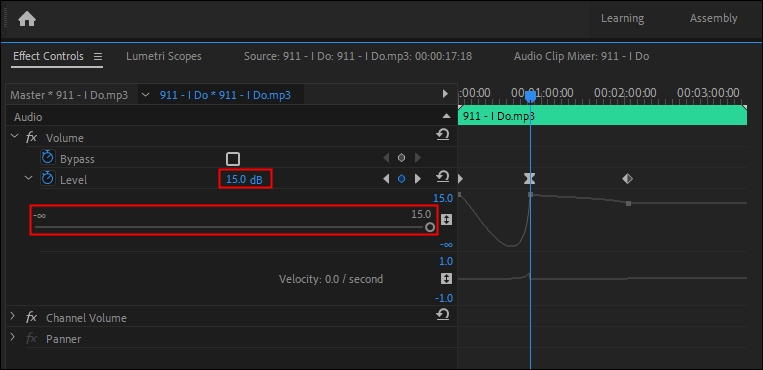Viewport: 763px width, 370px height.
Task: Open the Audio Clip Mixer tab
Action: pos(581,56)
